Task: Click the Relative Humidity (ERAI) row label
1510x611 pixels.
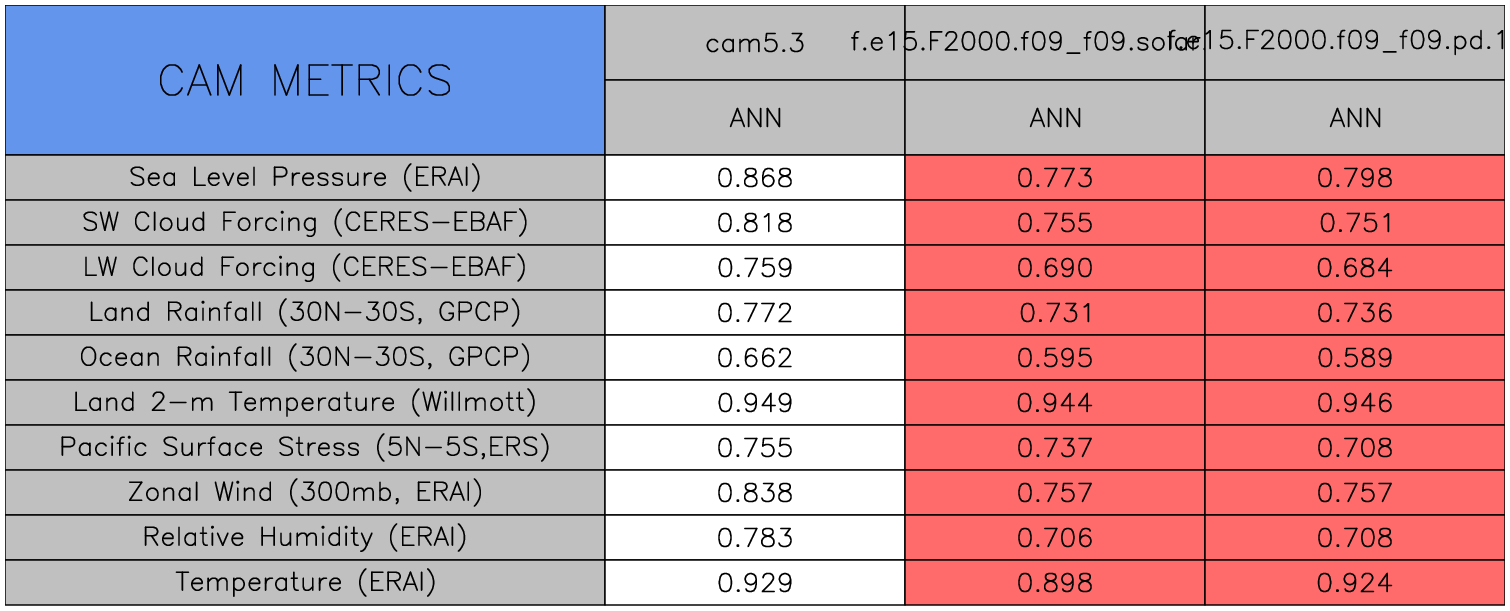Action: (305, 537)
